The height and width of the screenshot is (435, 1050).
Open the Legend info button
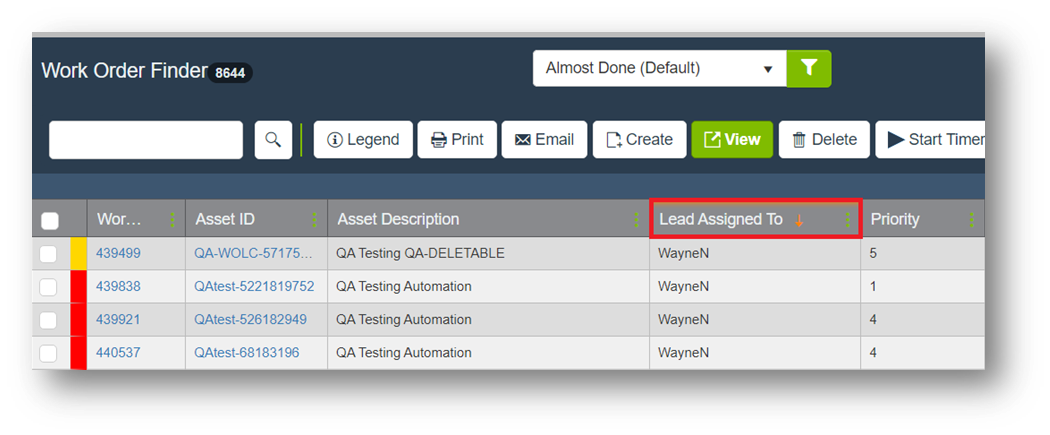point(363,140)
